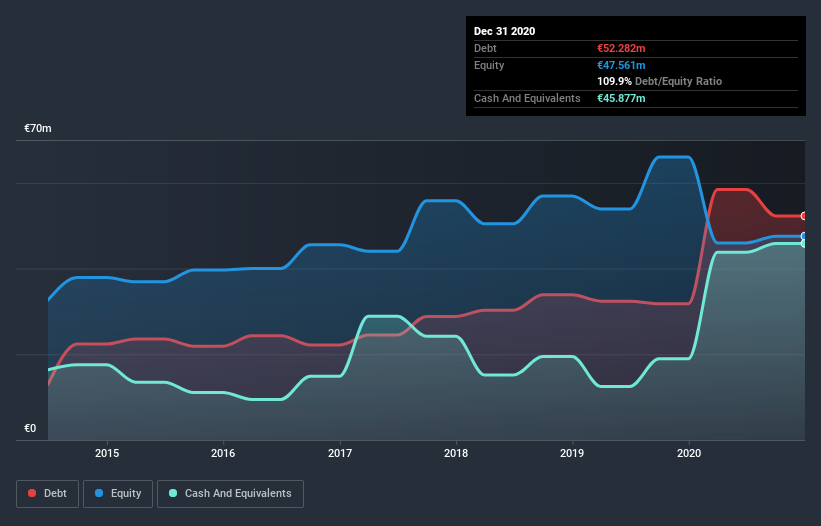Click the blue dot in Equity legend
Image resolution: width=821 pixels, height=526 pixels.
pos(99,493)
